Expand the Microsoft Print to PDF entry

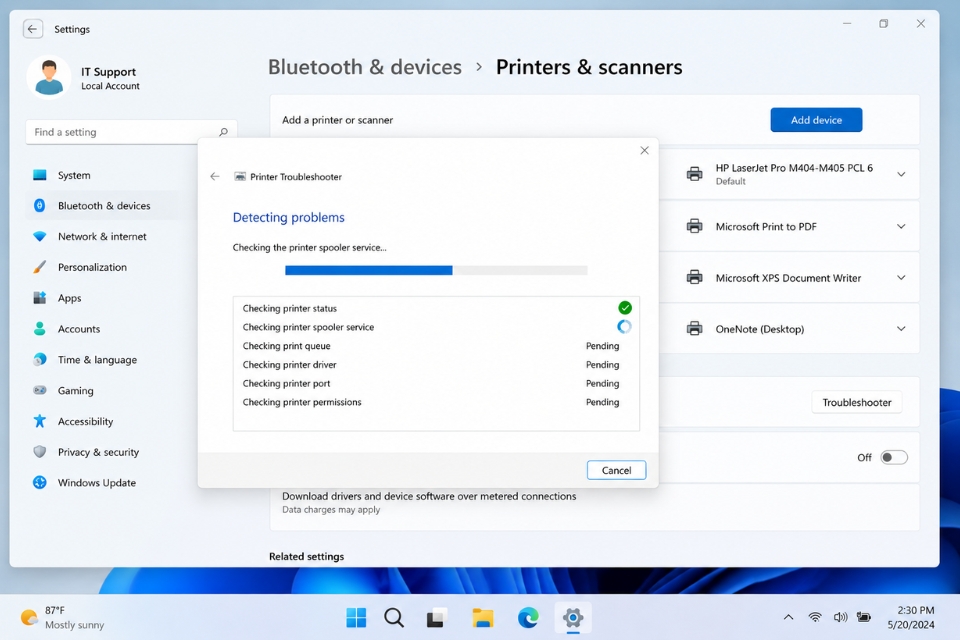click(901, 227)
